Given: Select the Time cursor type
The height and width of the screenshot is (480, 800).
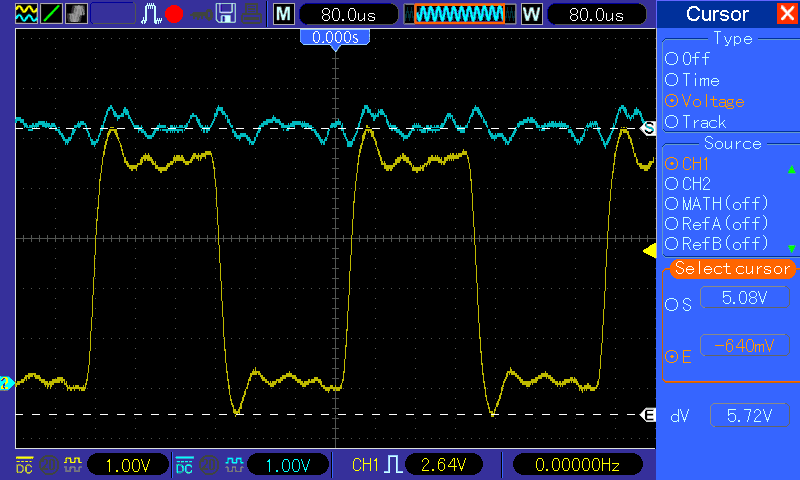Looking at the screenshot, I should [692, 80].
